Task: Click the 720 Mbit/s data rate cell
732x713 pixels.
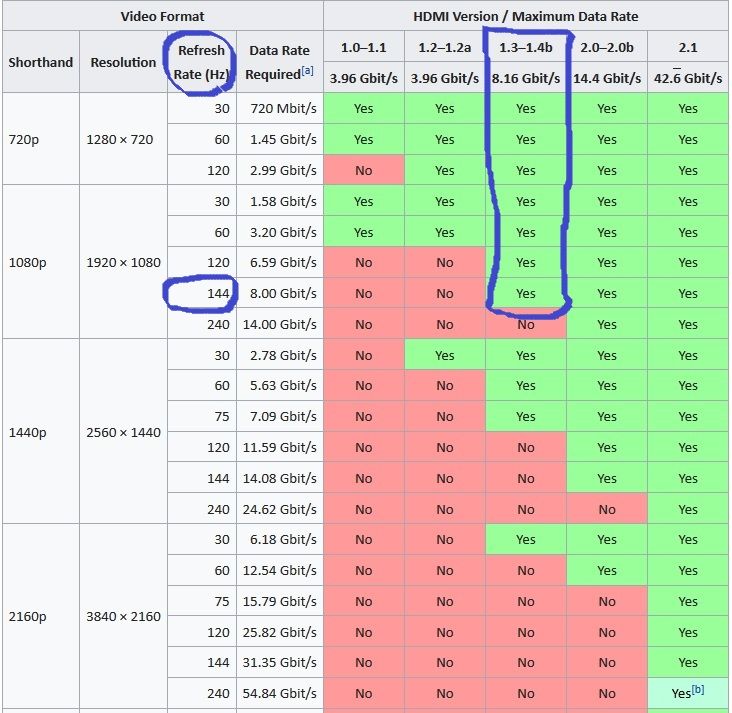Action: (x=283, y=109)
